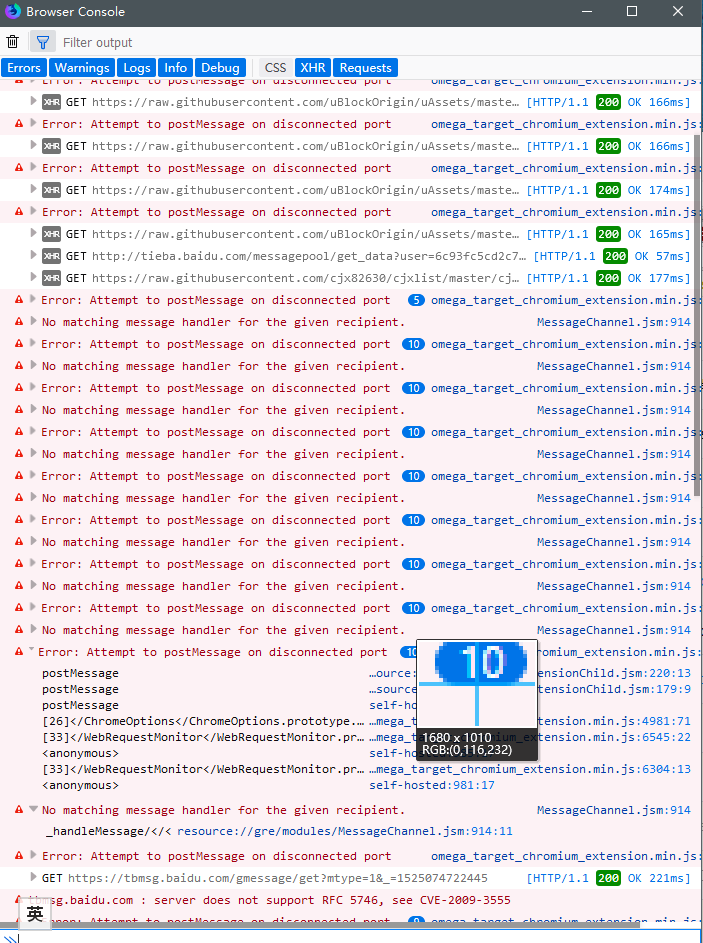Click the repeat count badge showing 5
Image resolution: width=703 pixels, height=943 pixels.
pos(416,299)
